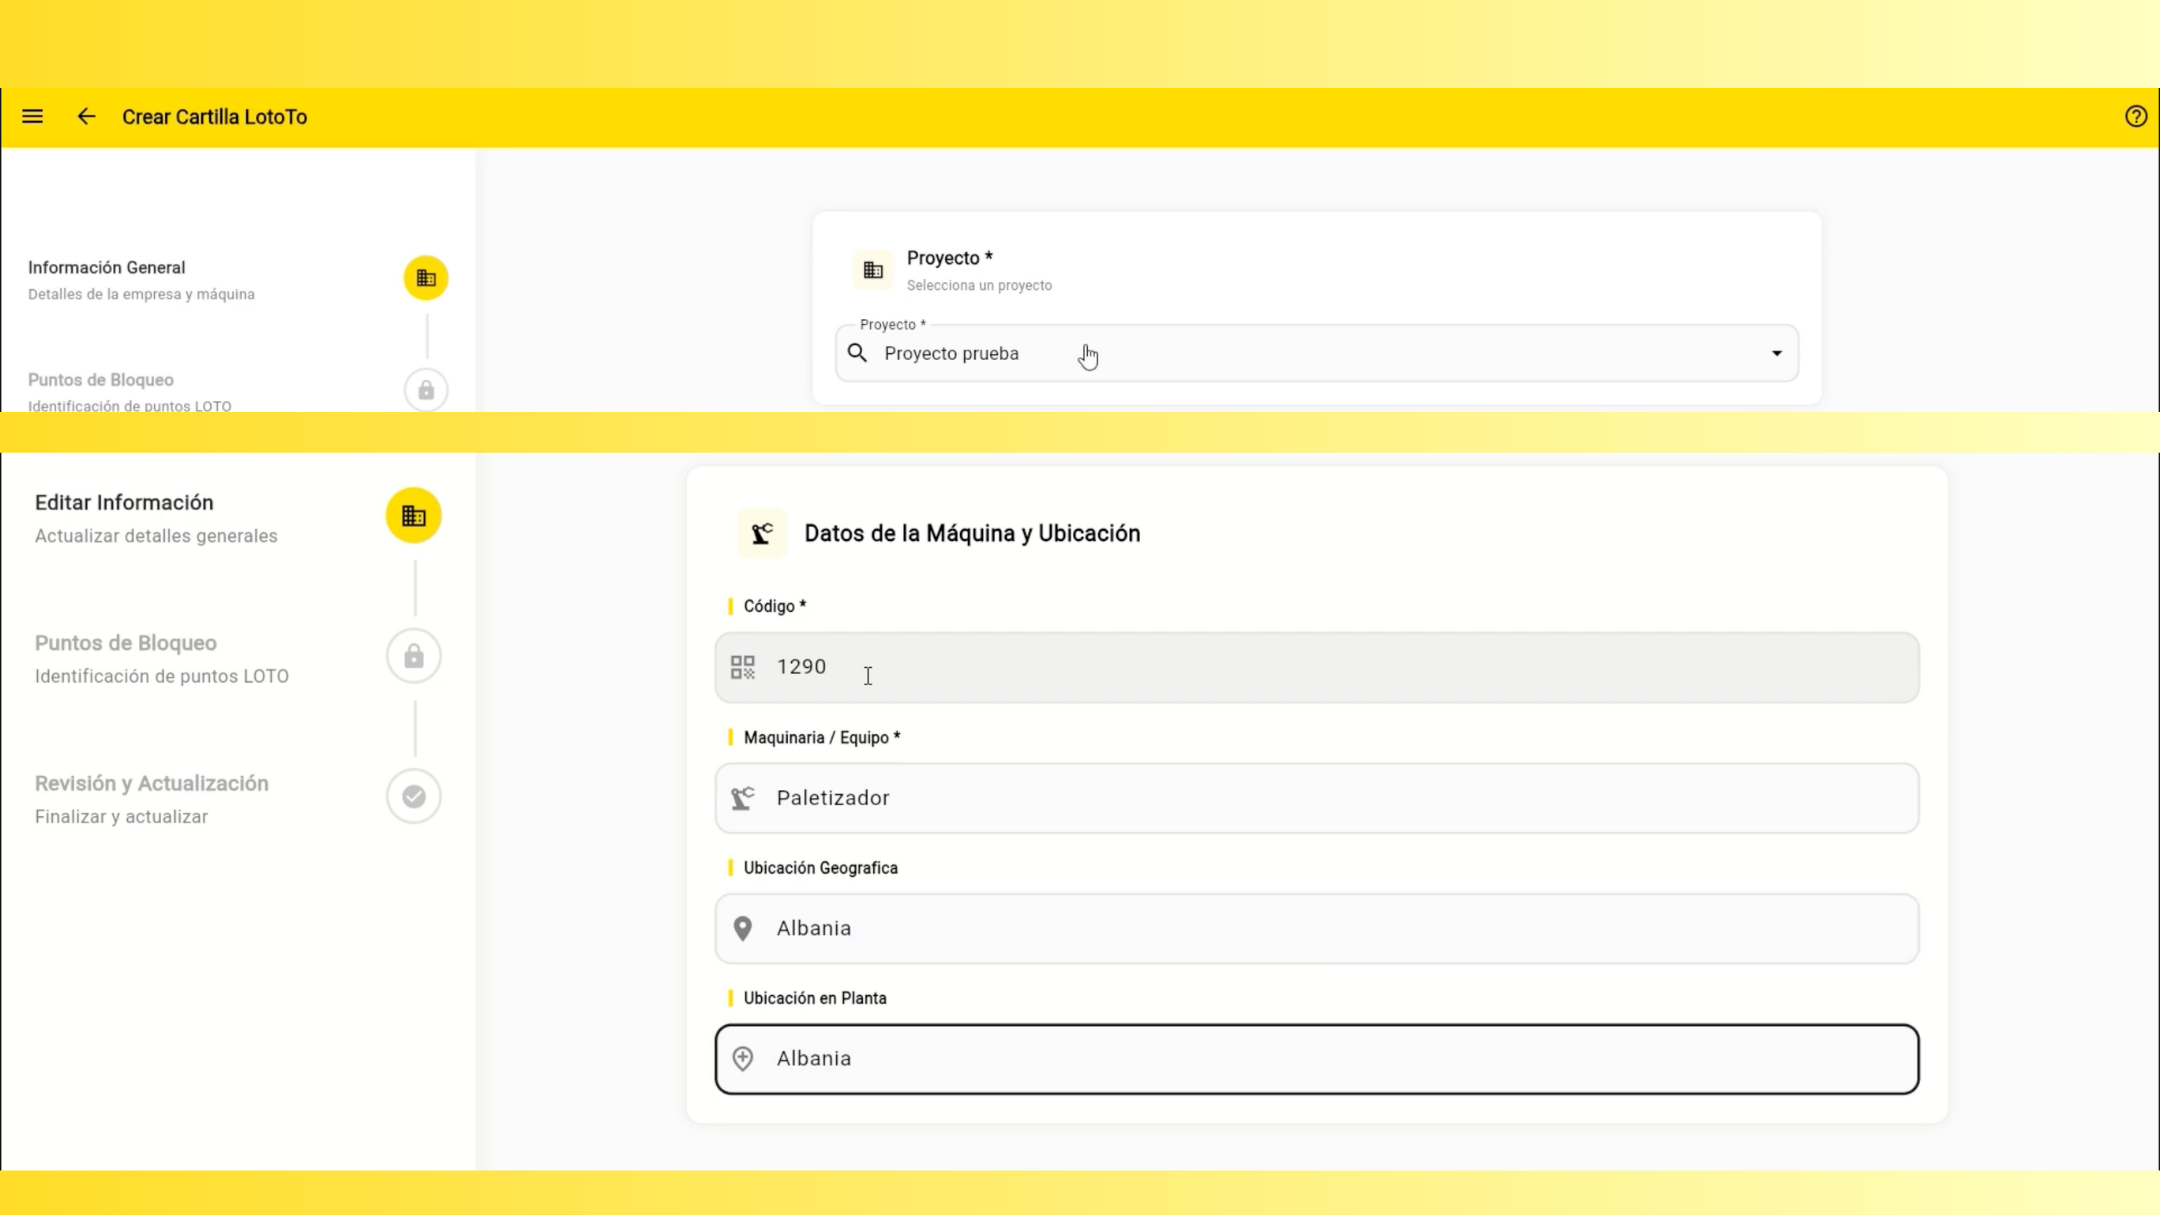This screenshot has width=2160, height=1215.
Task: Click the machinery icon in Maquinaria field
Action: (743, 798)
